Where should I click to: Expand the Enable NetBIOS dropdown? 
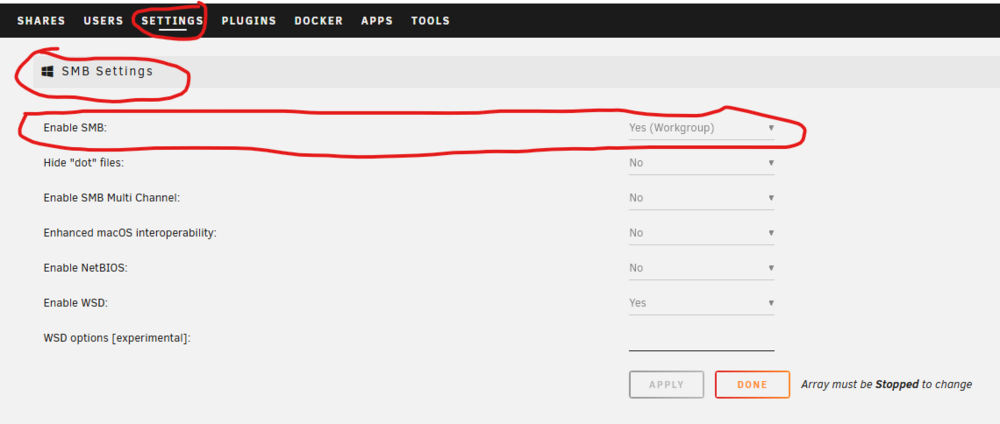point(702,268)
